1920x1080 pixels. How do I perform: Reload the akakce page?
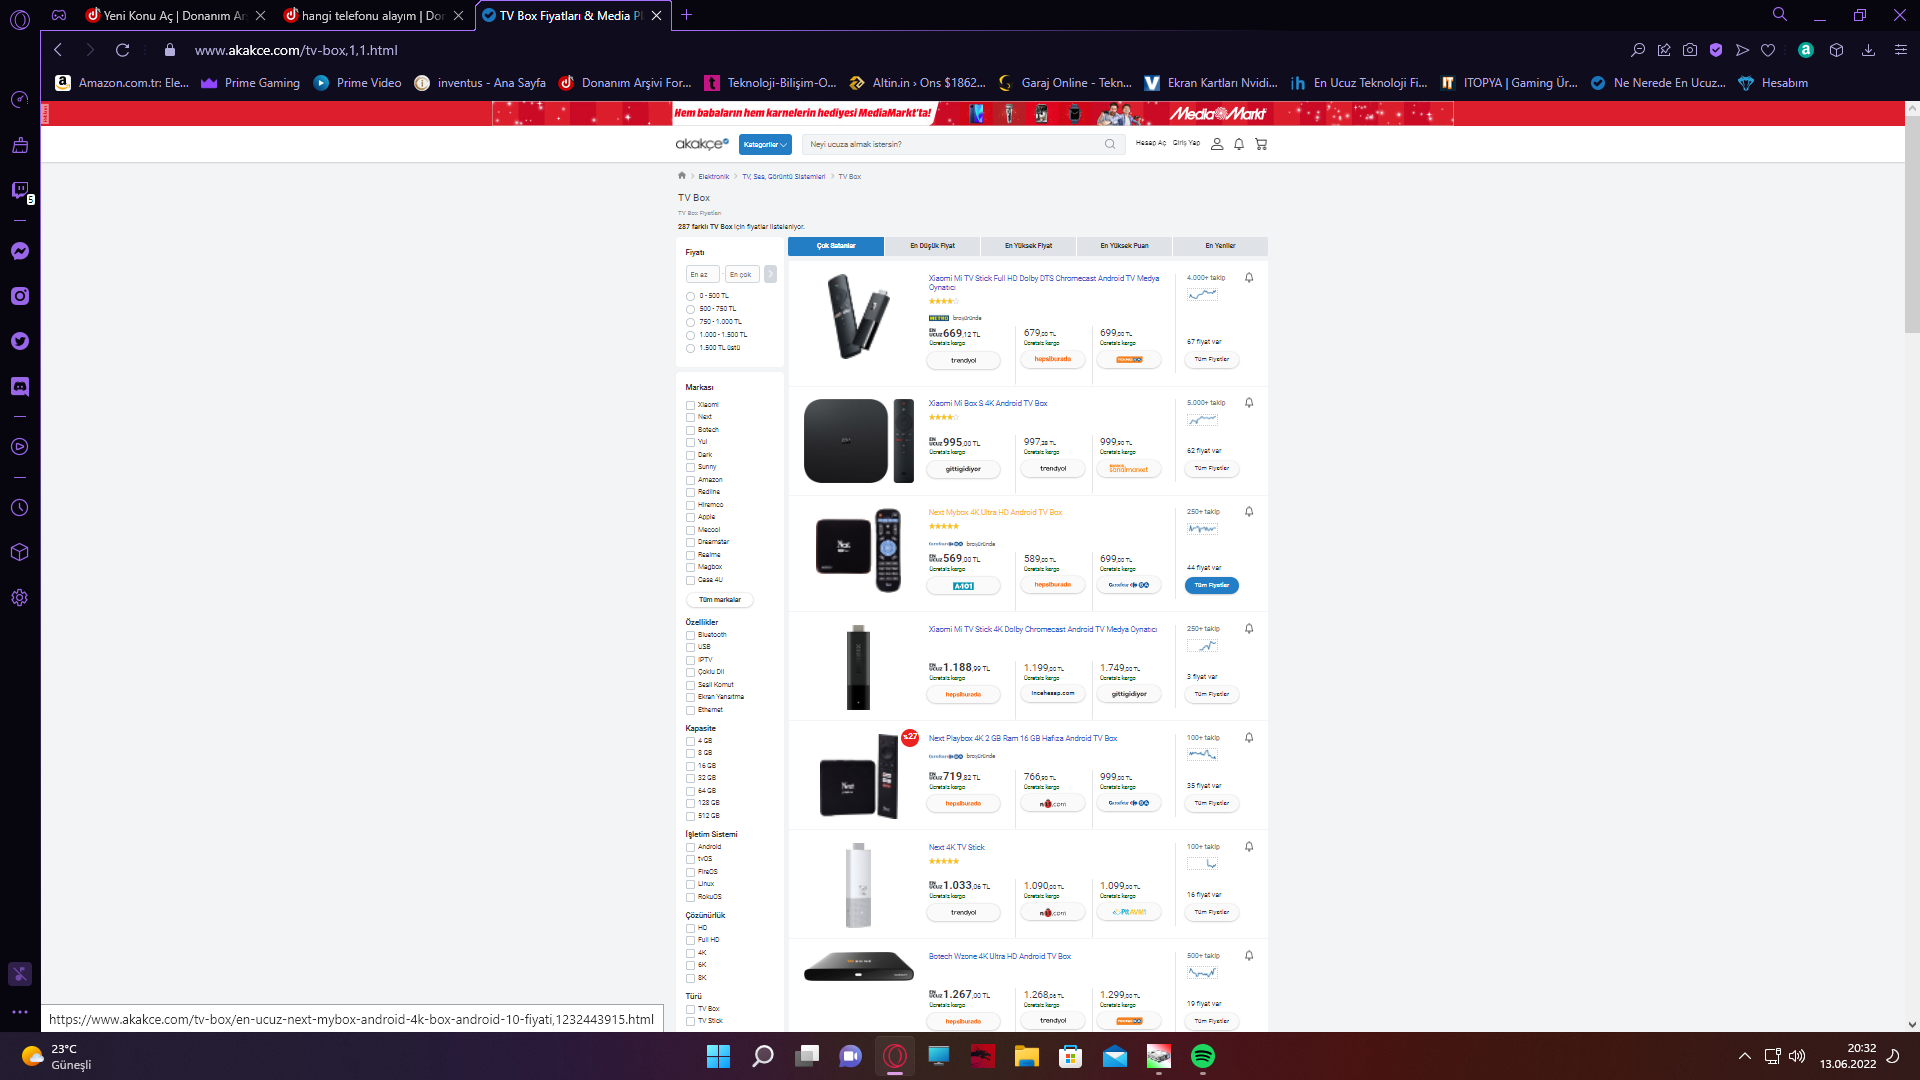pos(122,50)
